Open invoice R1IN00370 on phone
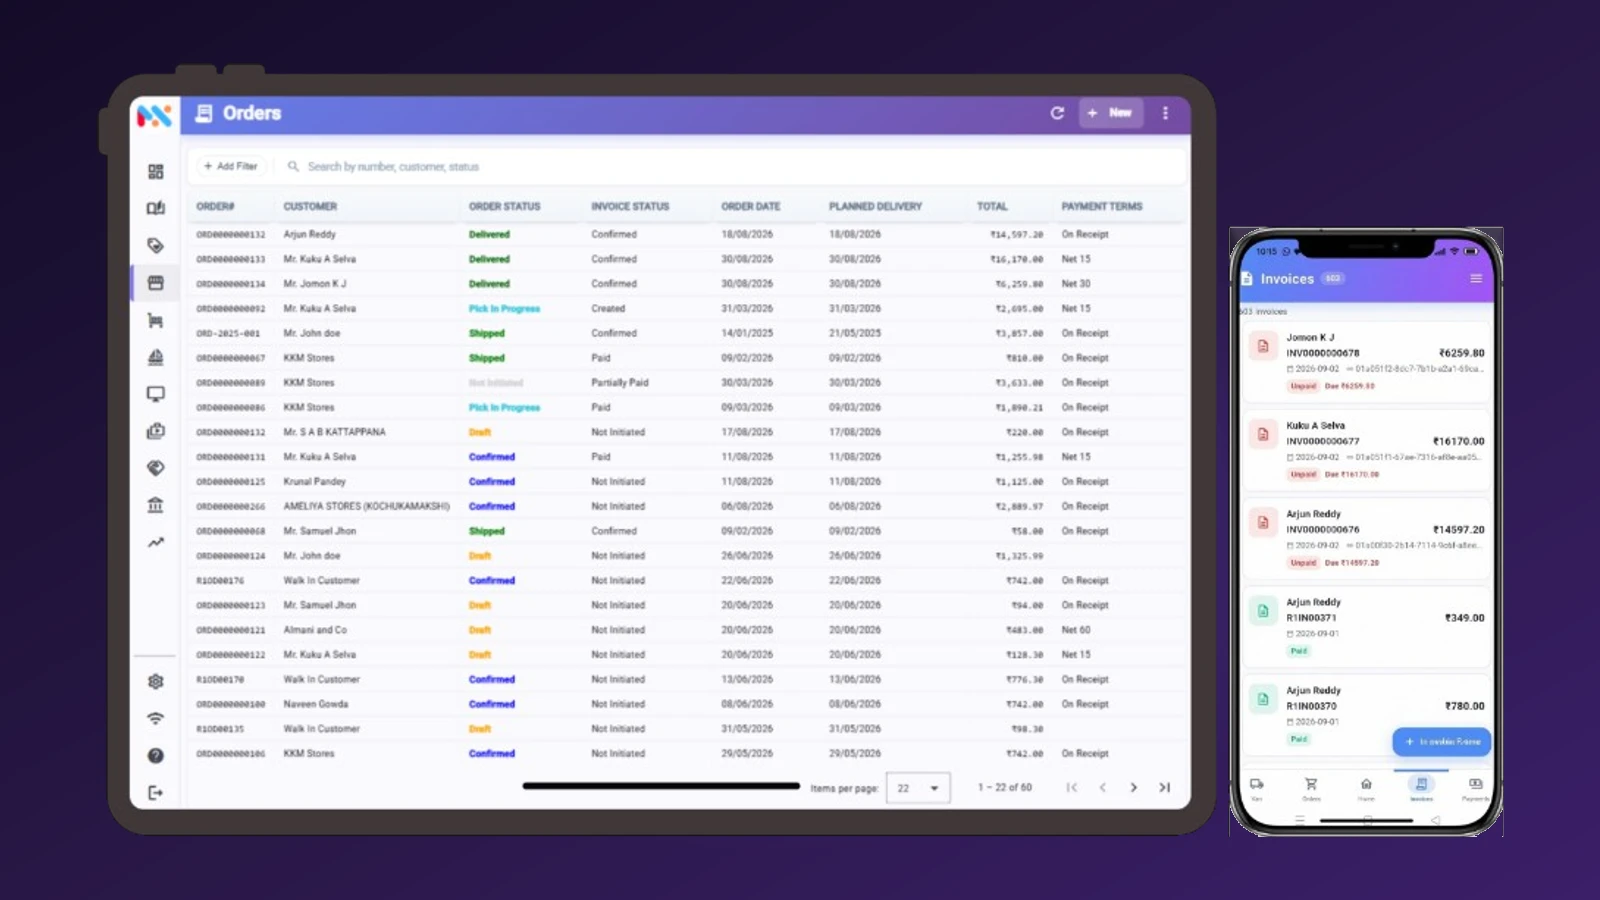Viewport: 1600px width, 900px height. point(1367,714)
